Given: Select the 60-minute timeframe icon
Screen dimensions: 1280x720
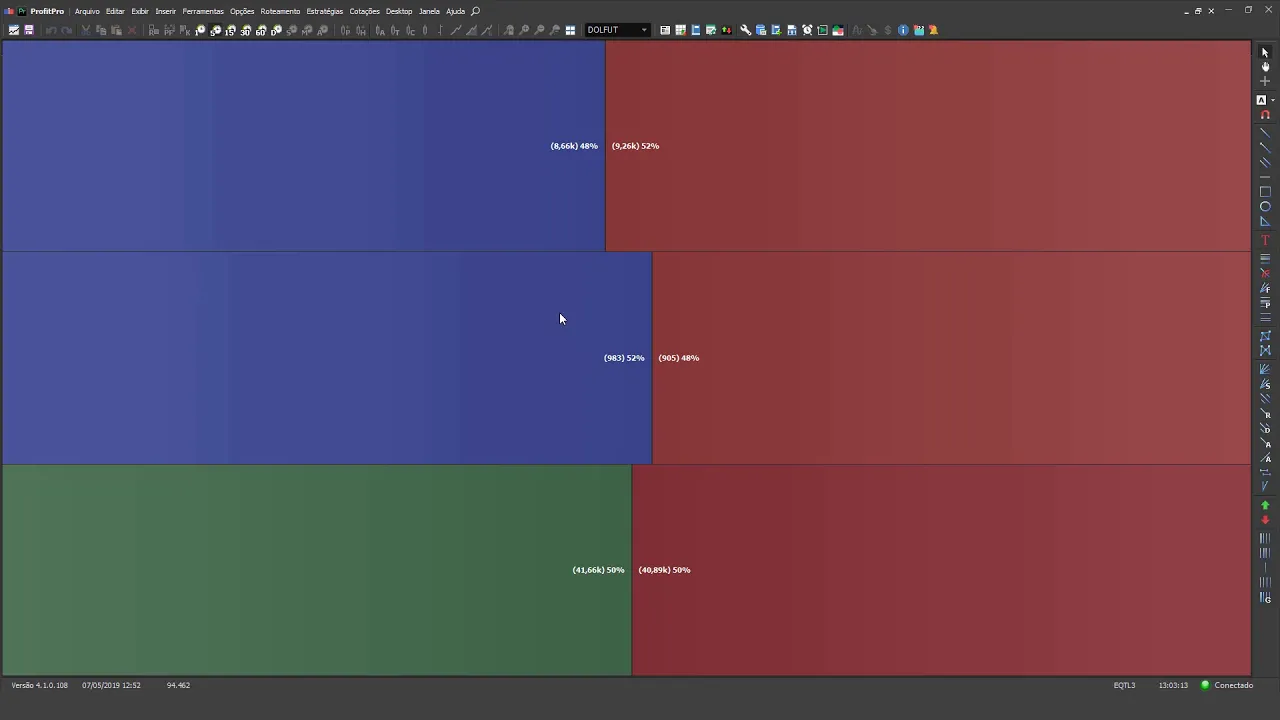Looking at the screenshot, I should click(x=261, y=30).
